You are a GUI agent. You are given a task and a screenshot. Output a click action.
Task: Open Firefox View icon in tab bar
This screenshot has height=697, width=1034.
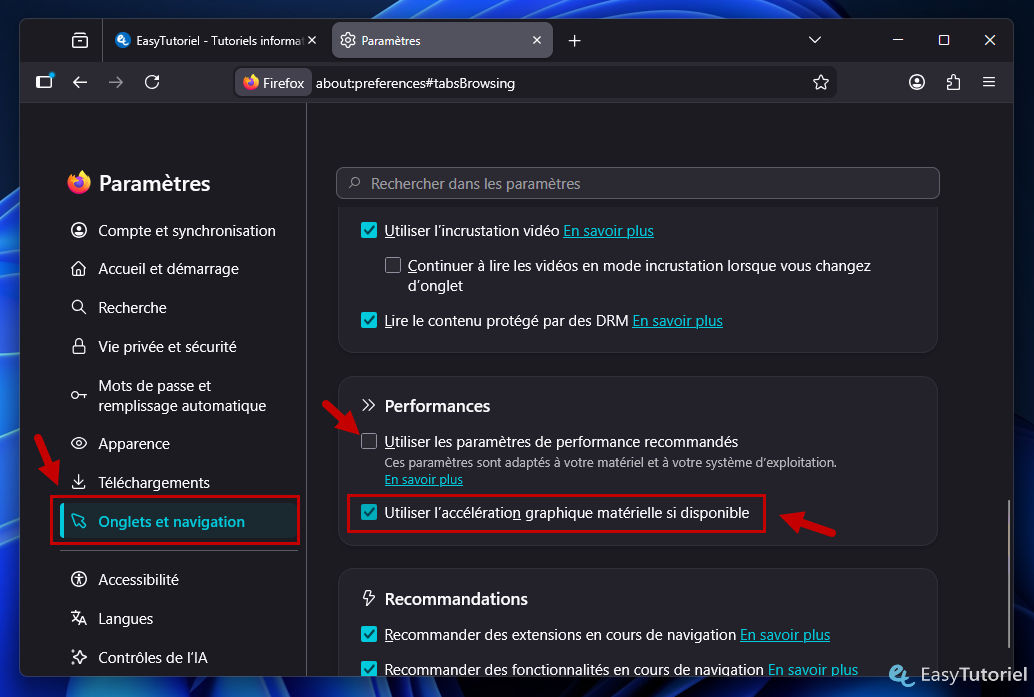(x=80, y=40)
